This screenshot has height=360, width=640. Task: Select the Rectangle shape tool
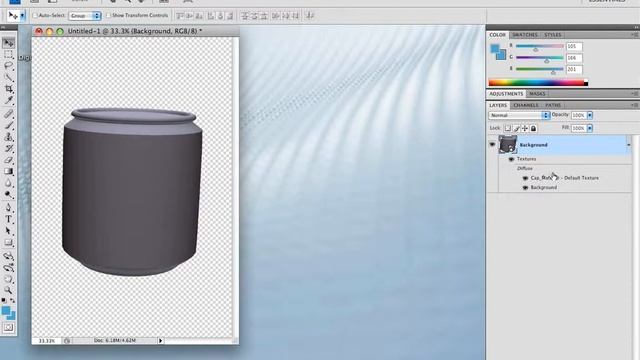coord(8,242)
